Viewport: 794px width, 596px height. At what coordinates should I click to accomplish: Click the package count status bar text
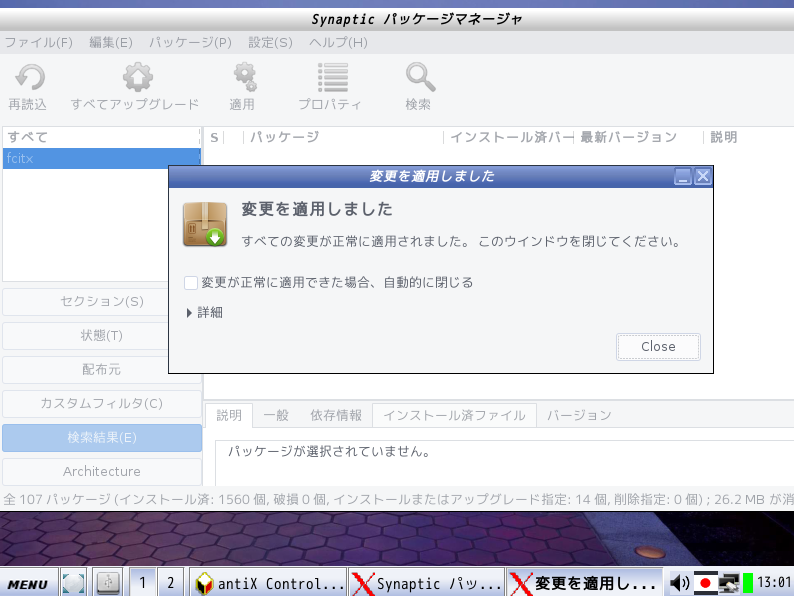[397, 500]
